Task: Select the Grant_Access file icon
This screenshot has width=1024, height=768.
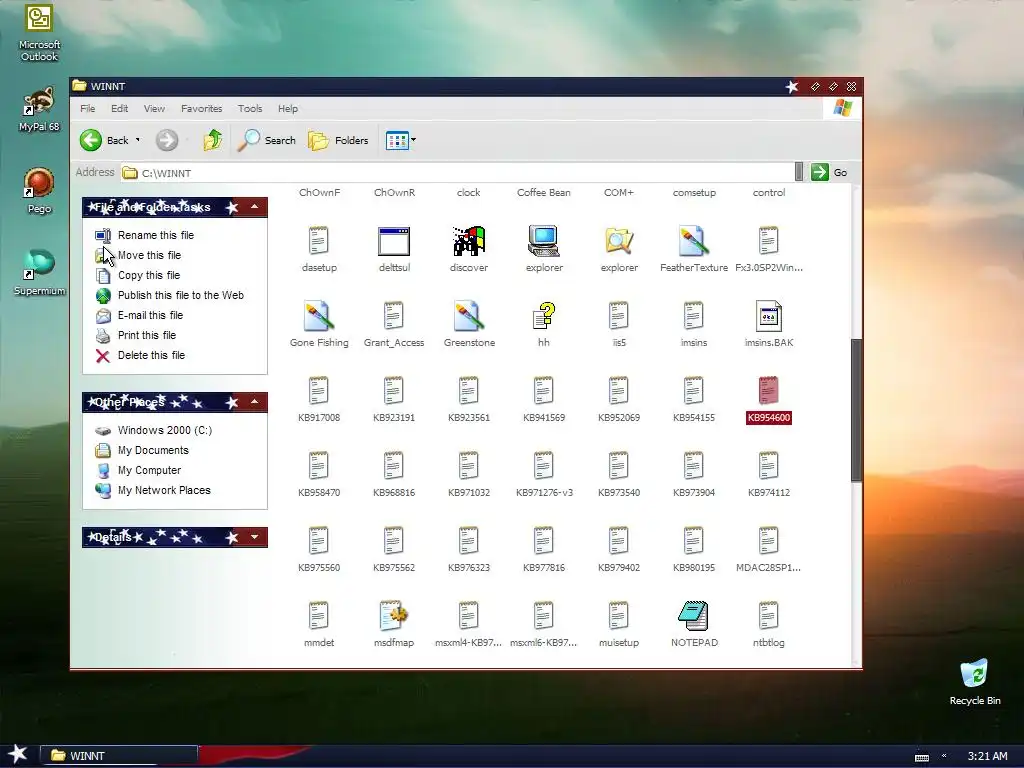Action: 394,316
